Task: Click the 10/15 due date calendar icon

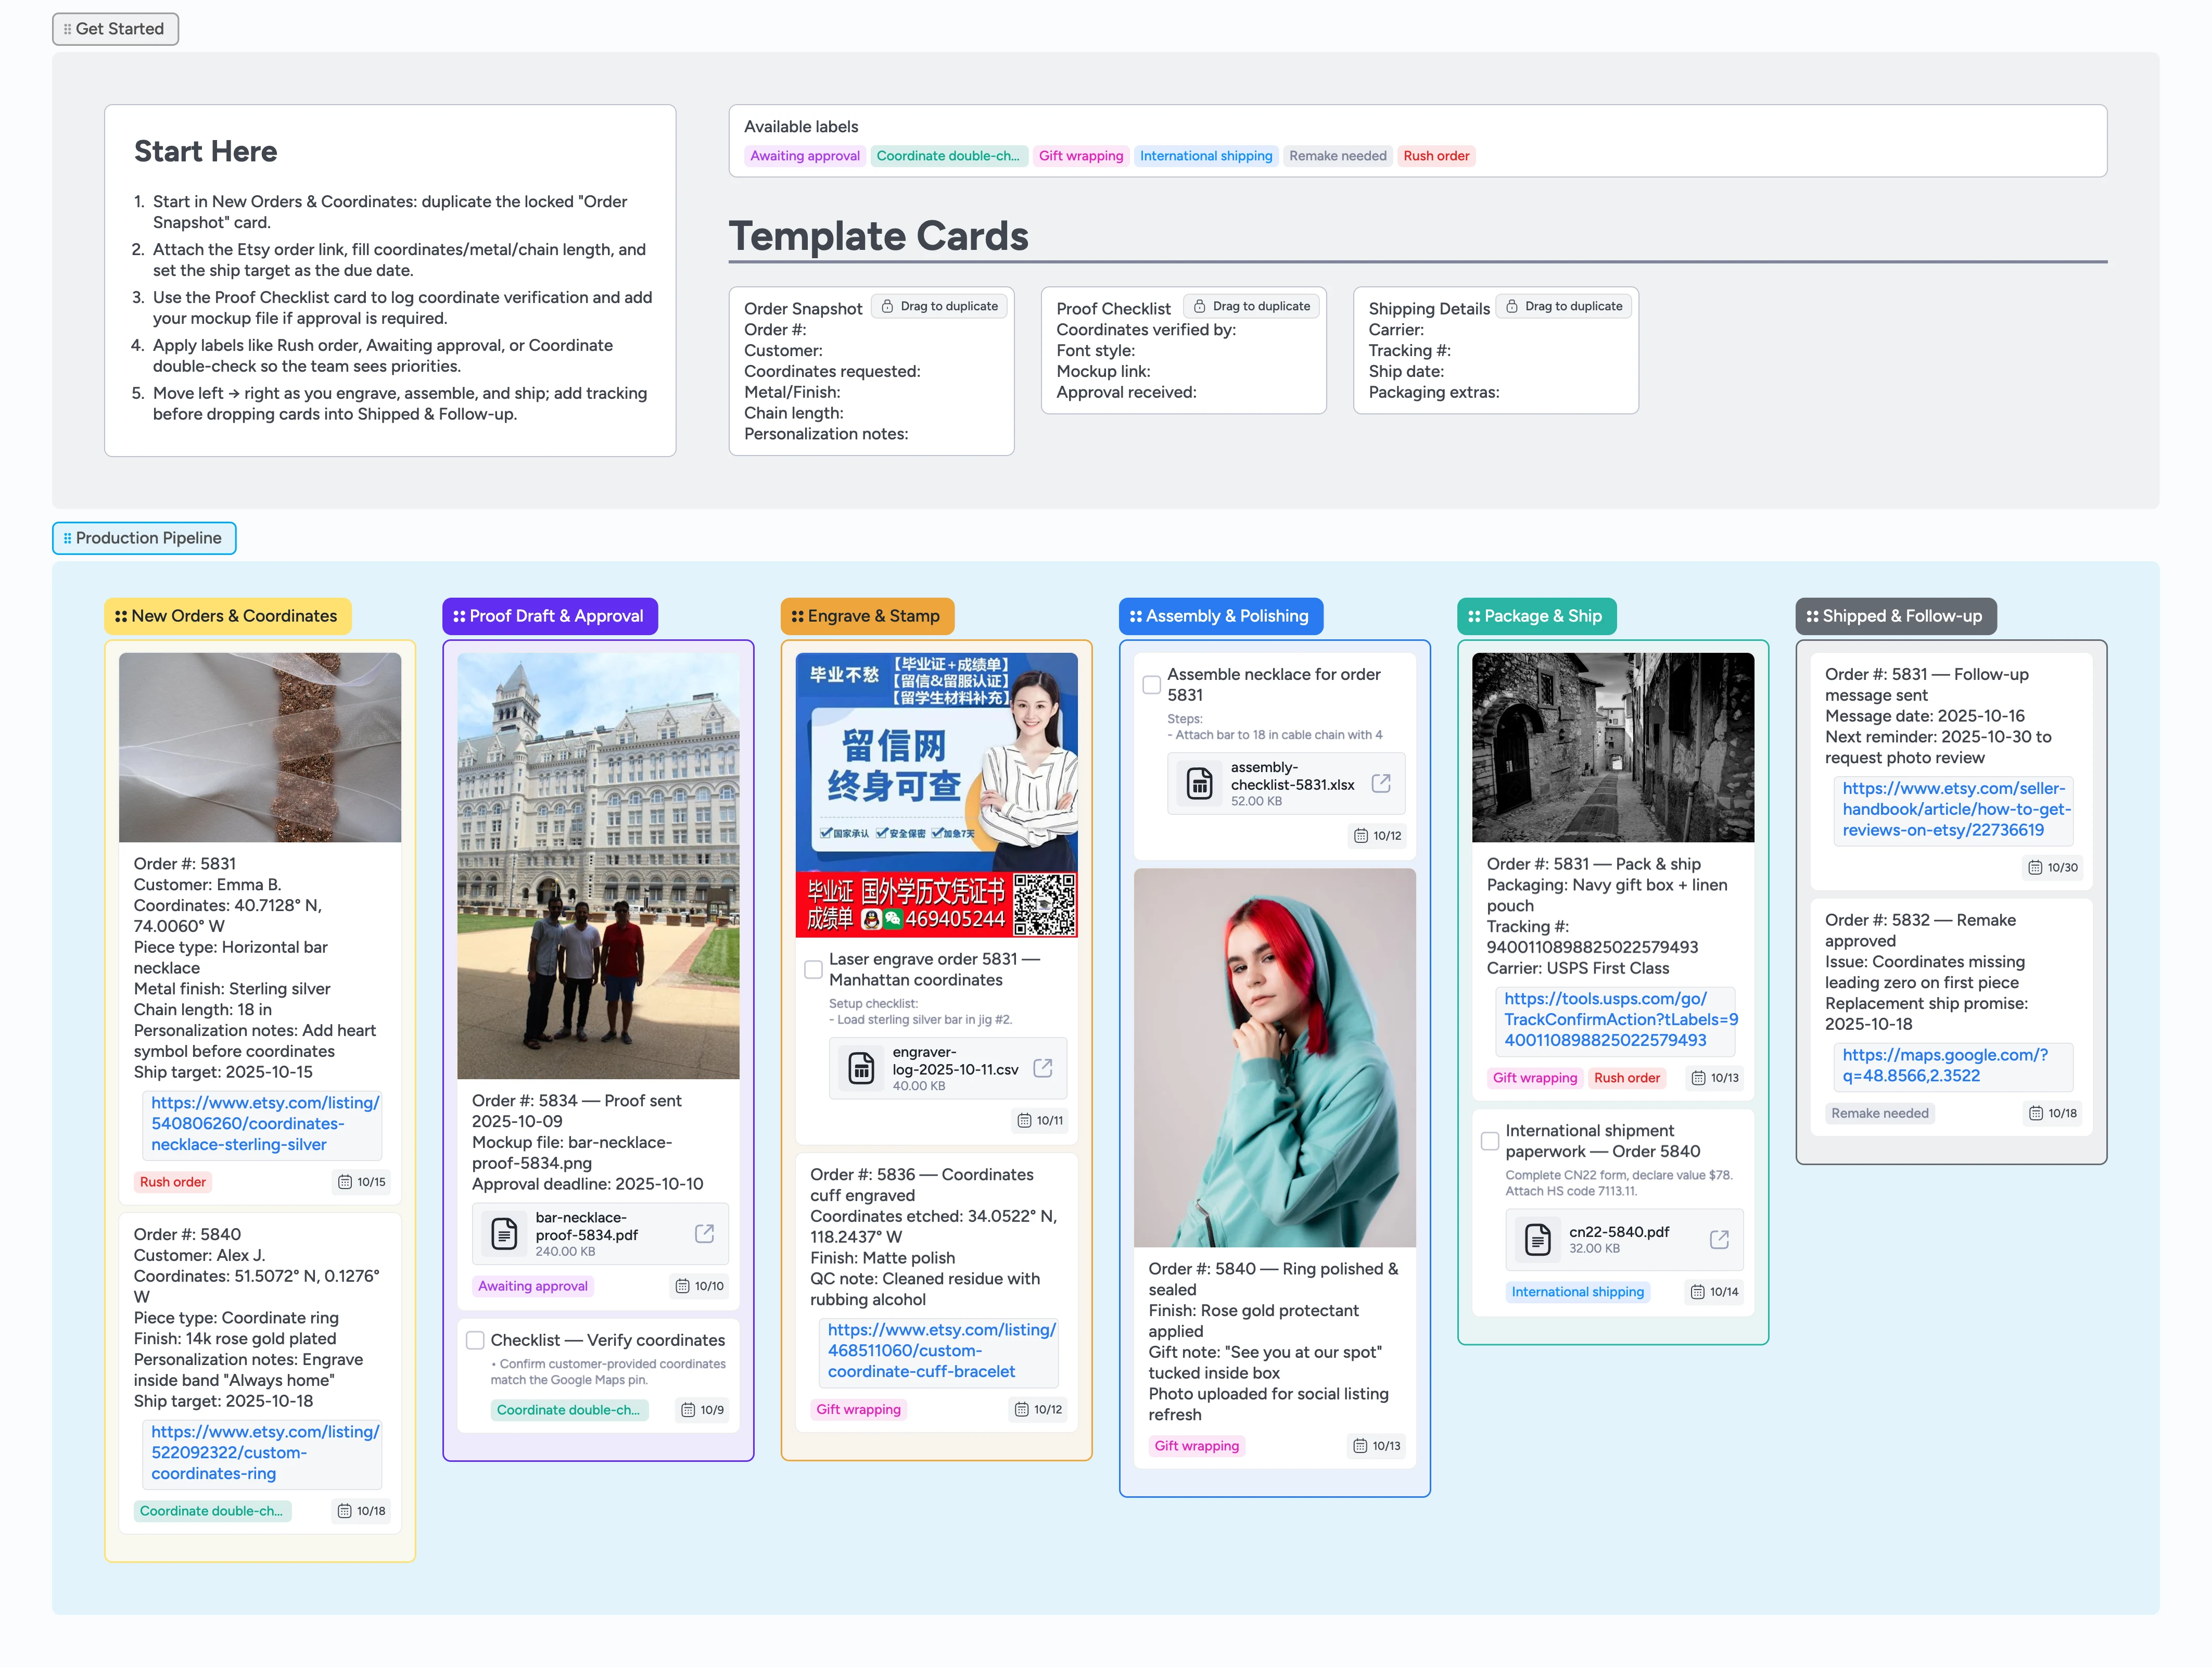Action: click(345, 1182)
